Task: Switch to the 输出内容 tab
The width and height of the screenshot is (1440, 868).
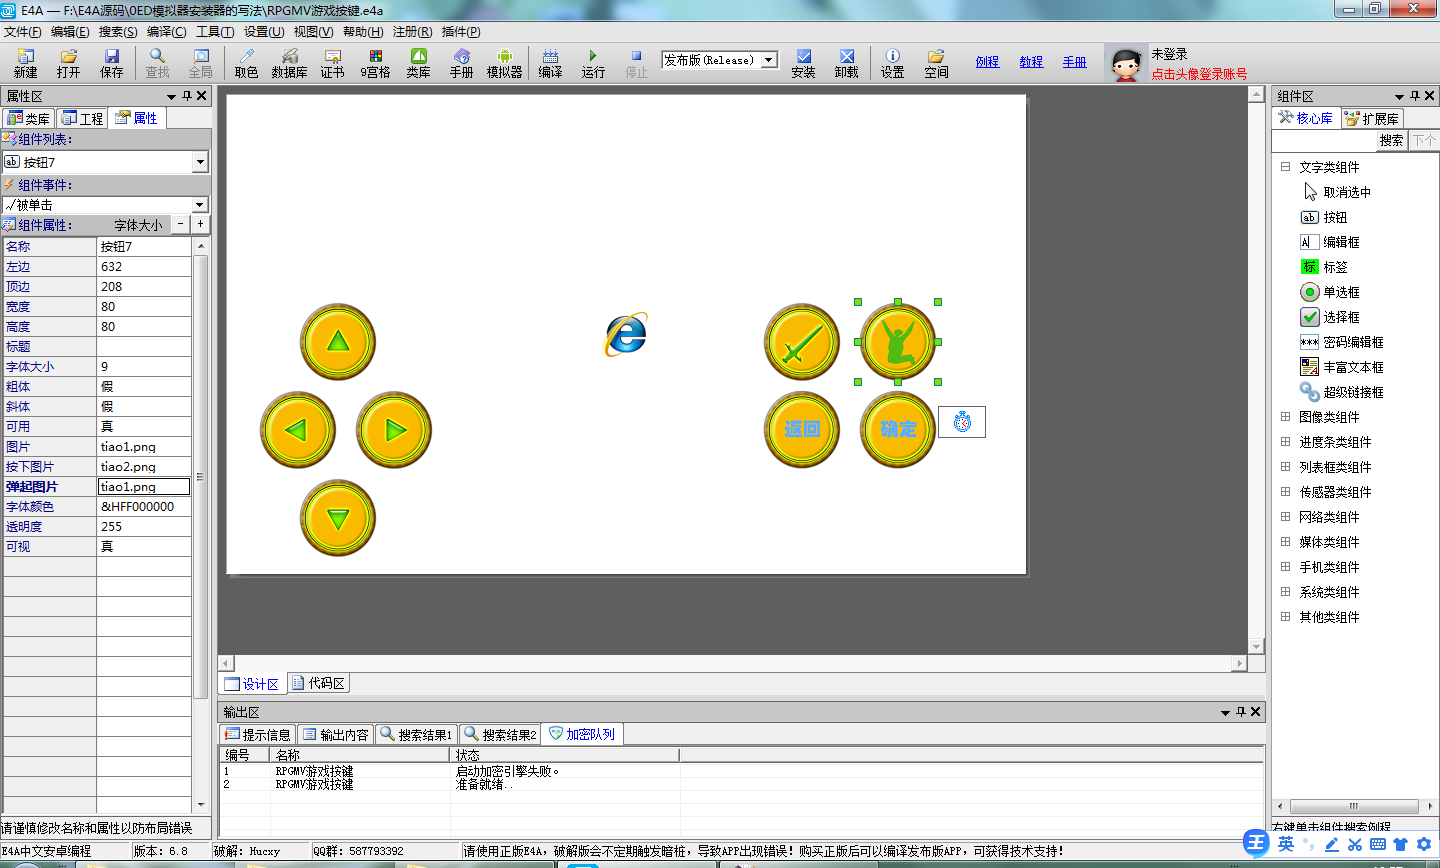Action: coord(336,735)
